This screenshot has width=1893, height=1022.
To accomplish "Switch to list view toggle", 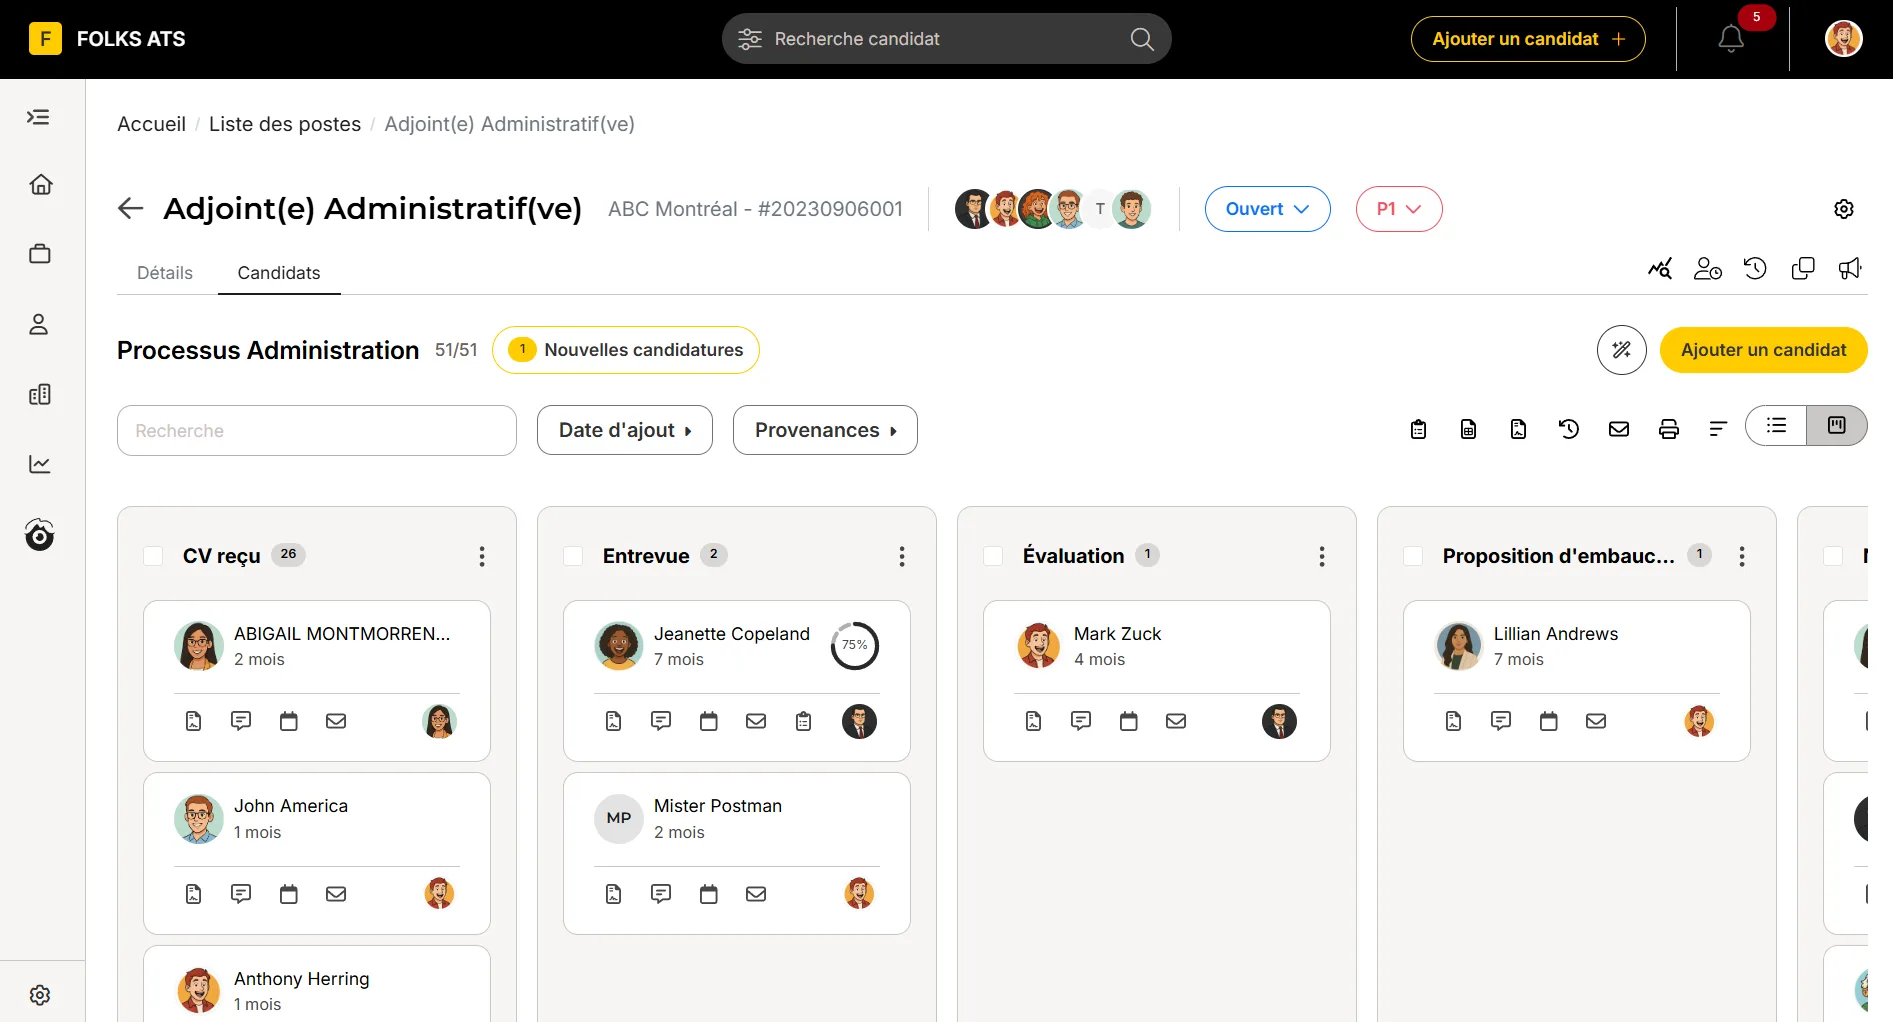I will (1776, 426).
